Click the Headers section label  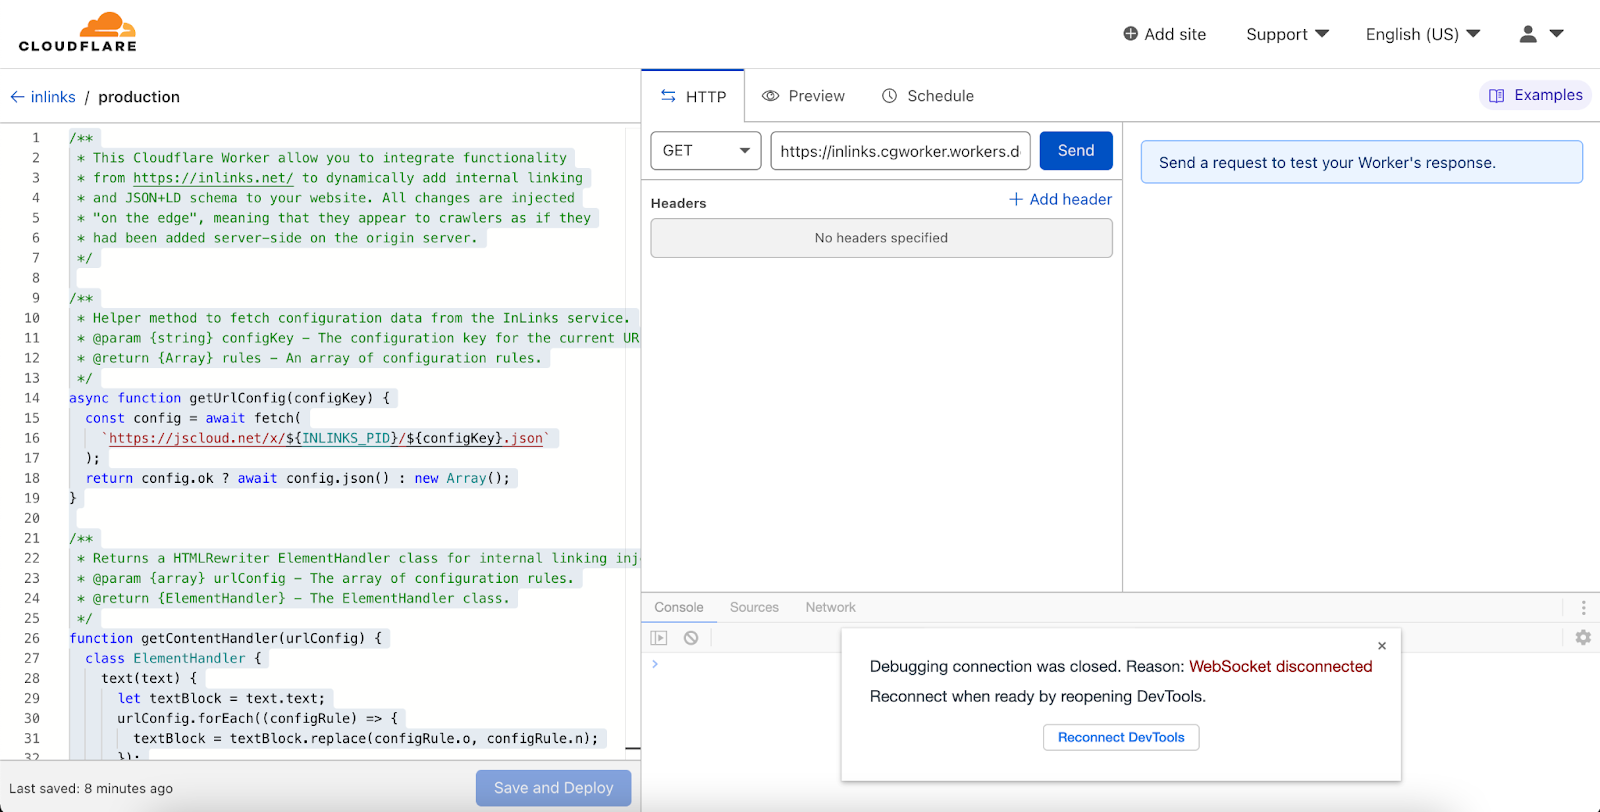(679, 203)
